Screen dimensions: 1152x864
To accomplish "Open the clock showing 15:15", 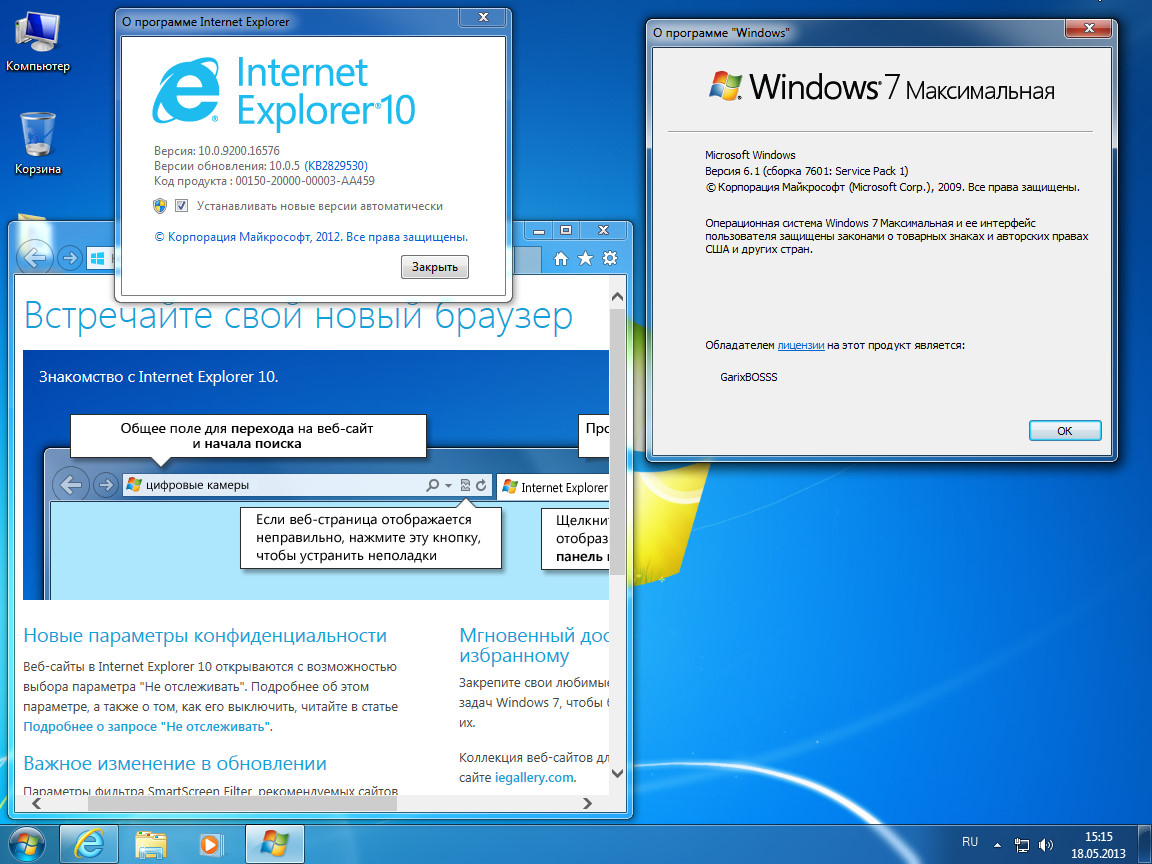I will pos(1098,837).
